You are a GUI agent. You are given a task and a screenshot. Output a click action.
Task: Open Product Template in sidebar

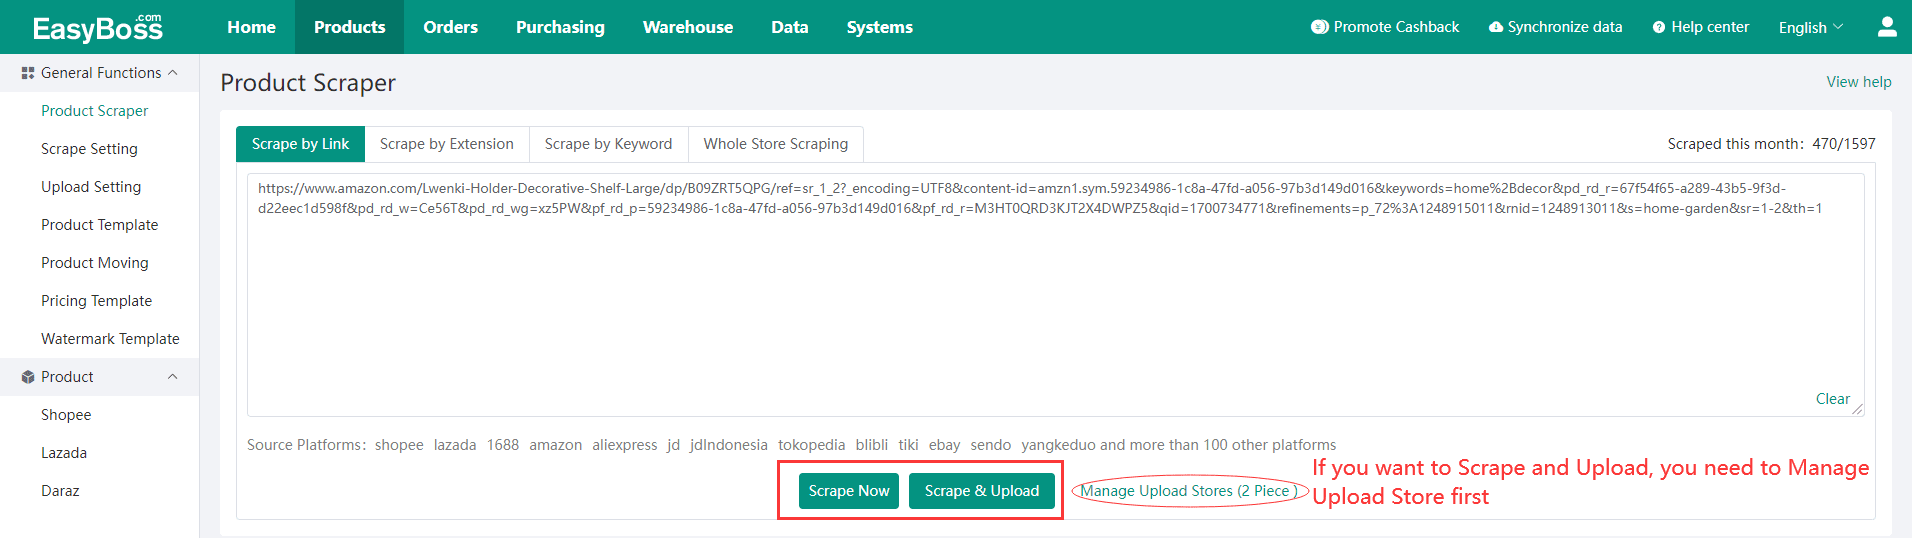coord(99,225)
